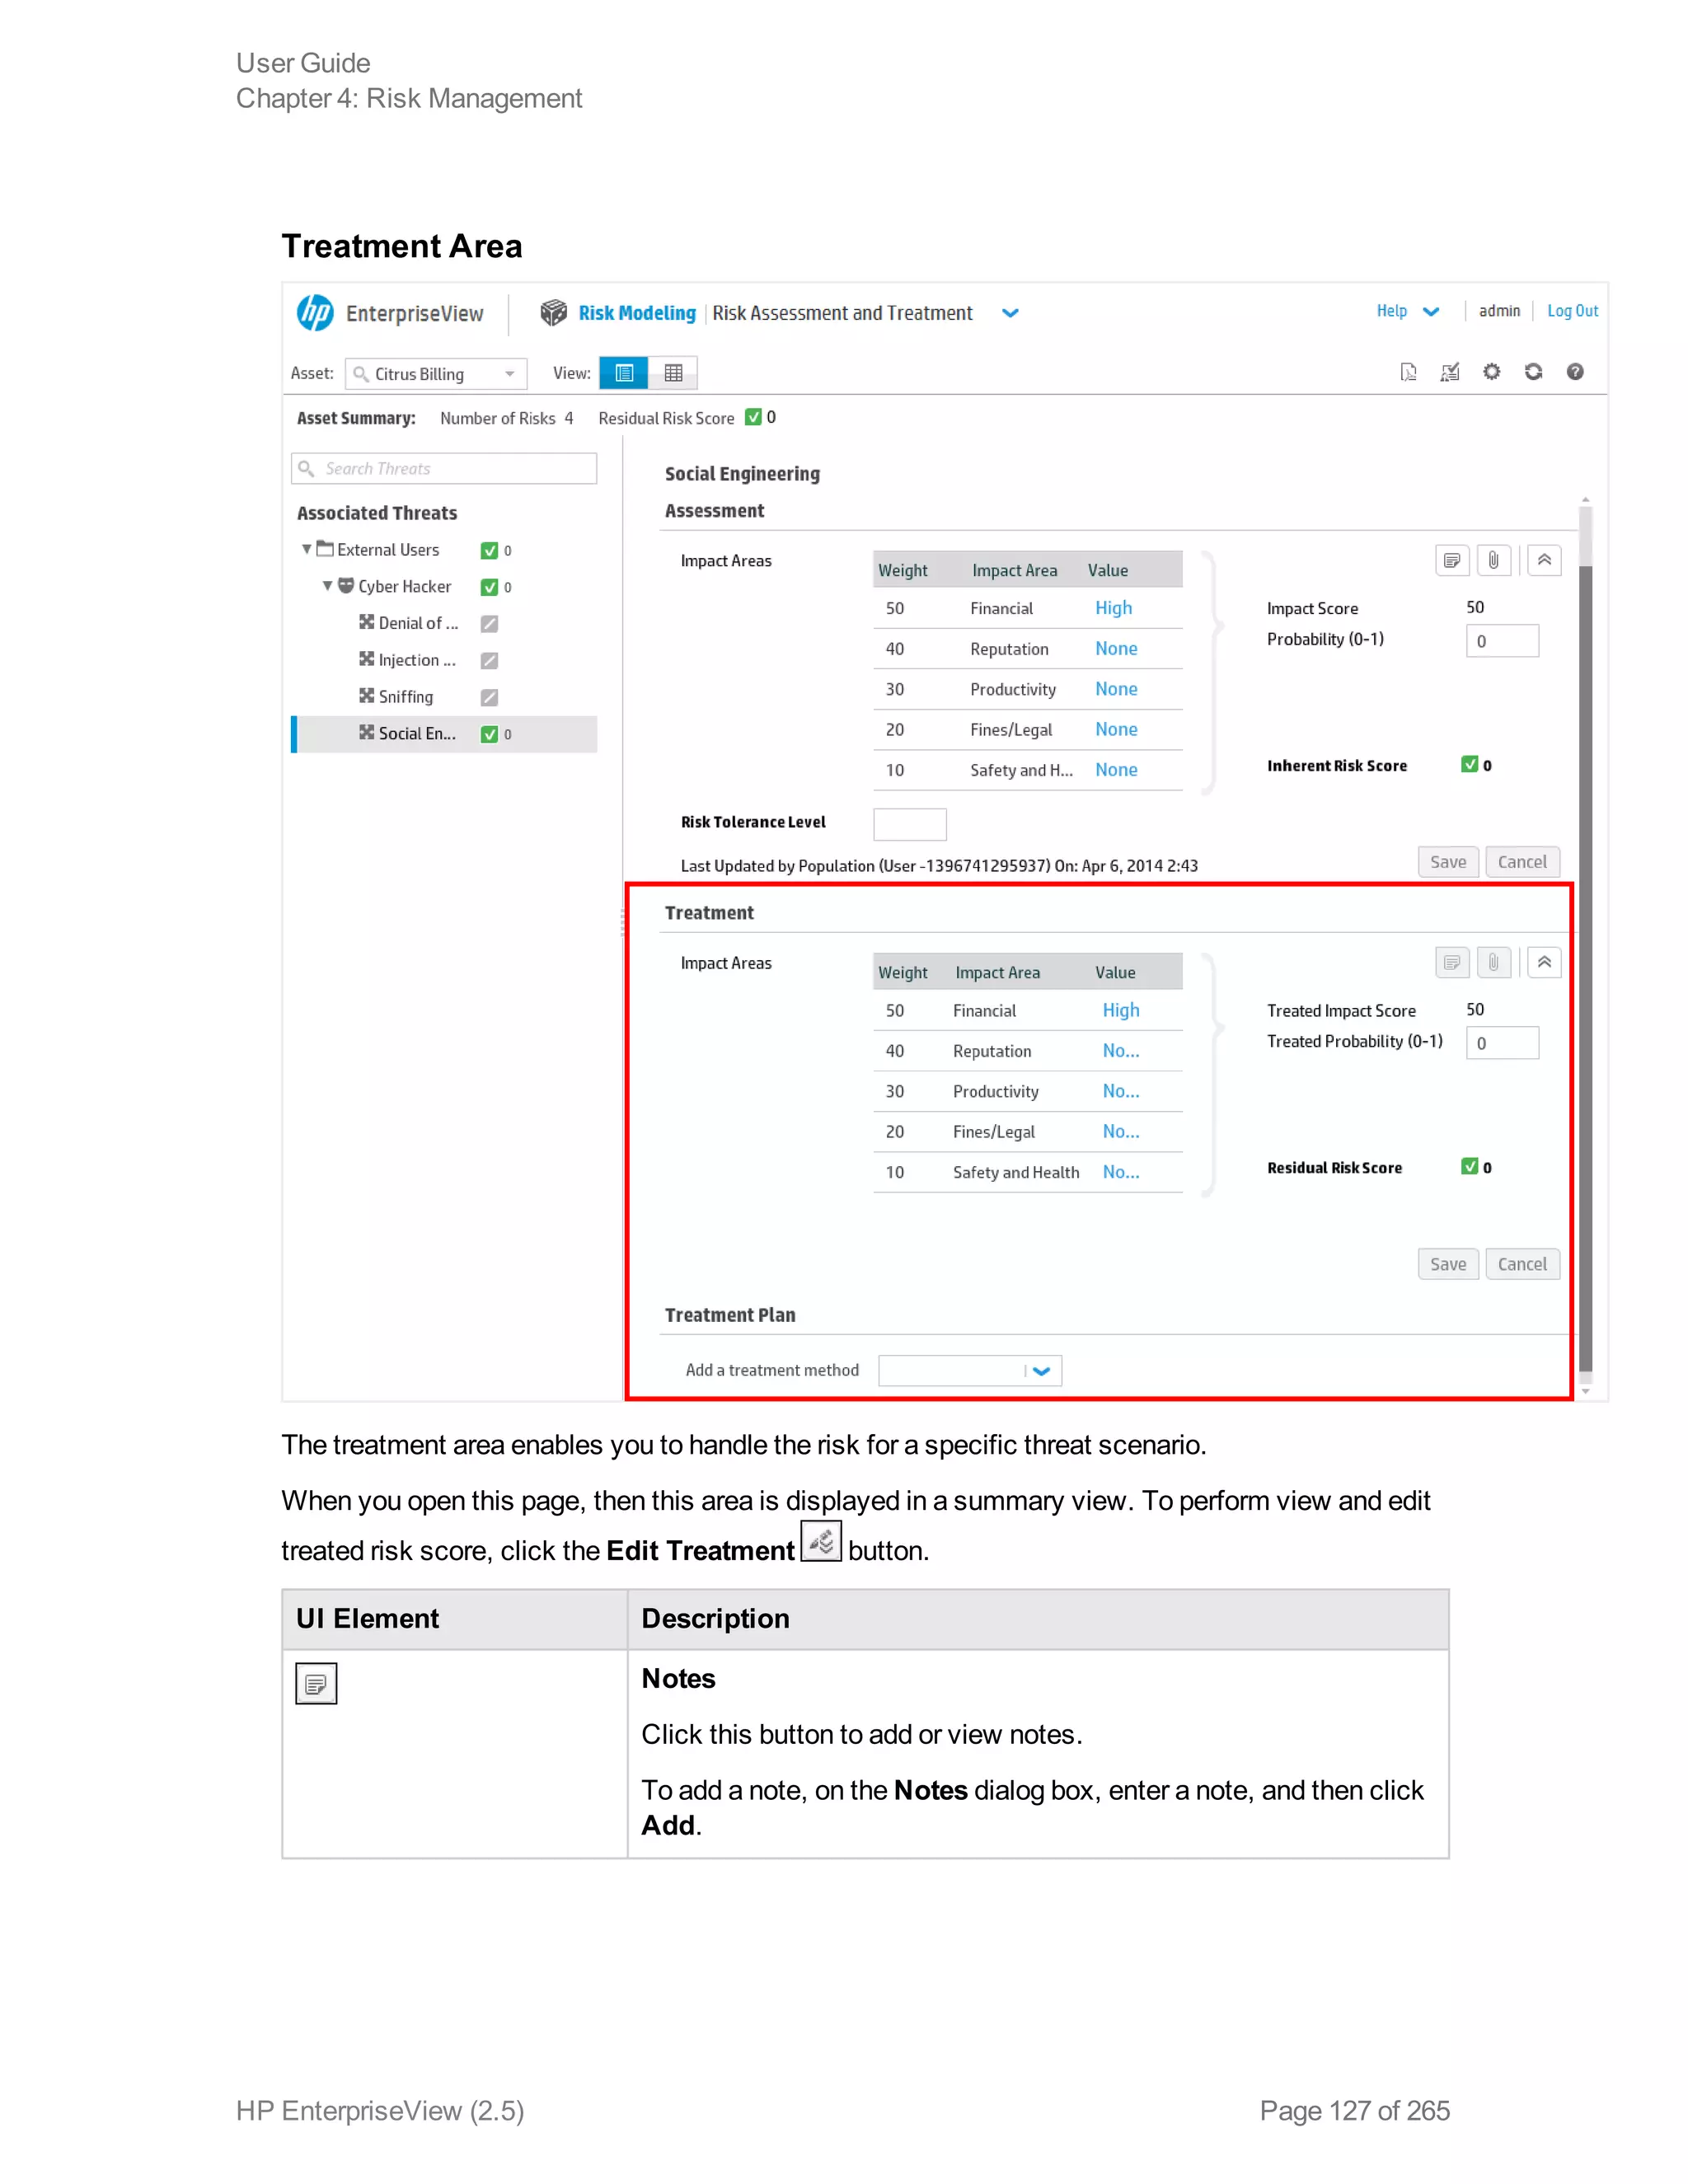Change Financial value High in Treatment
This screenshot has height=2184, width=1688.
[x=1121, y=1010]
